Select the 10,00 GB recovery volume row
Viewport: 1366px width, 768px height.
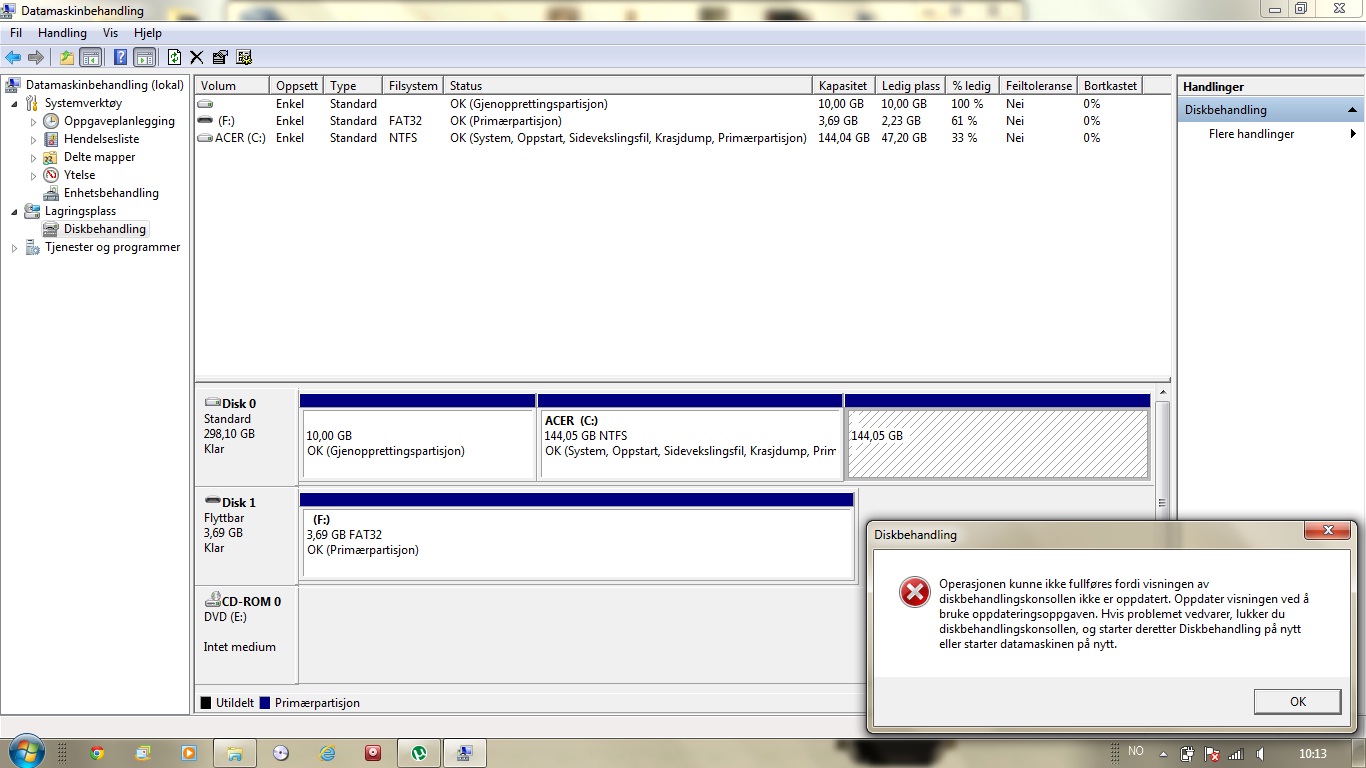683,104
